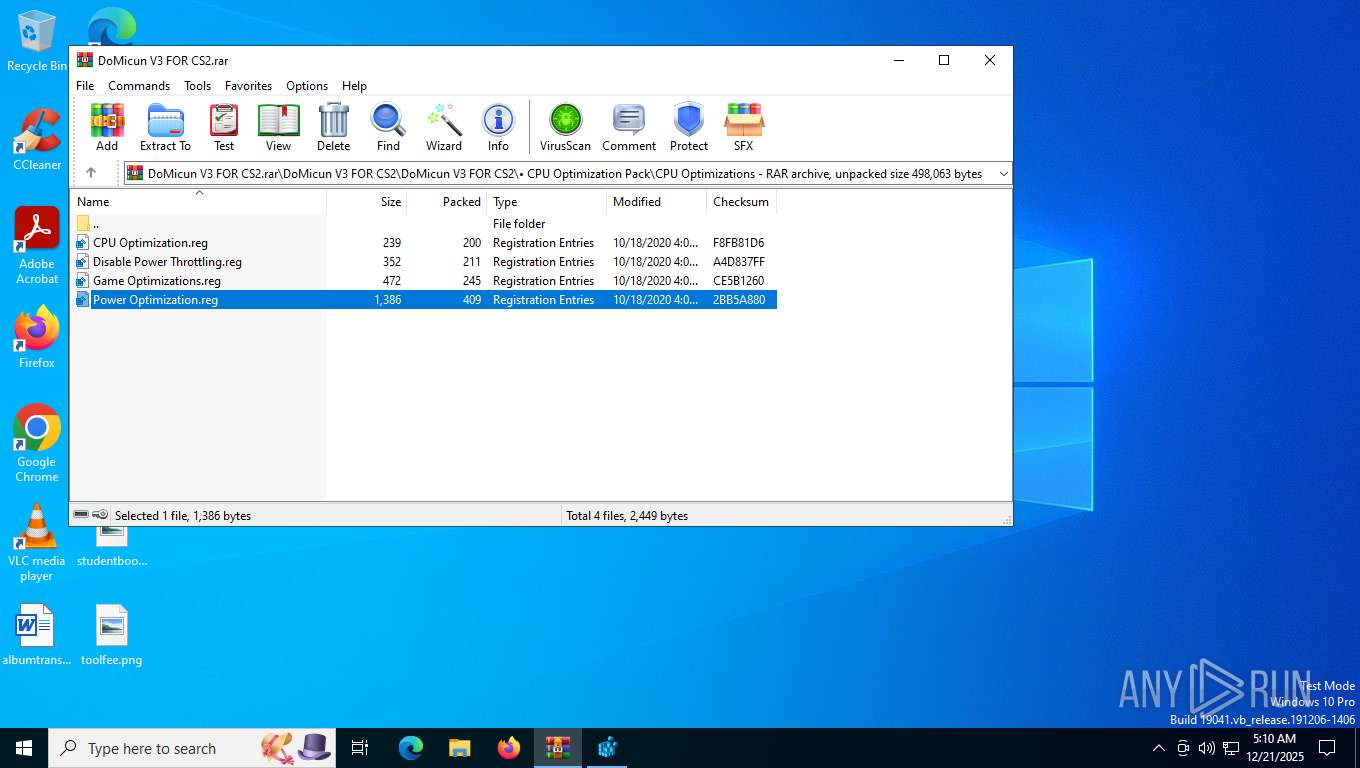Open albumtrans Word document on desktop

click(37, 635)
